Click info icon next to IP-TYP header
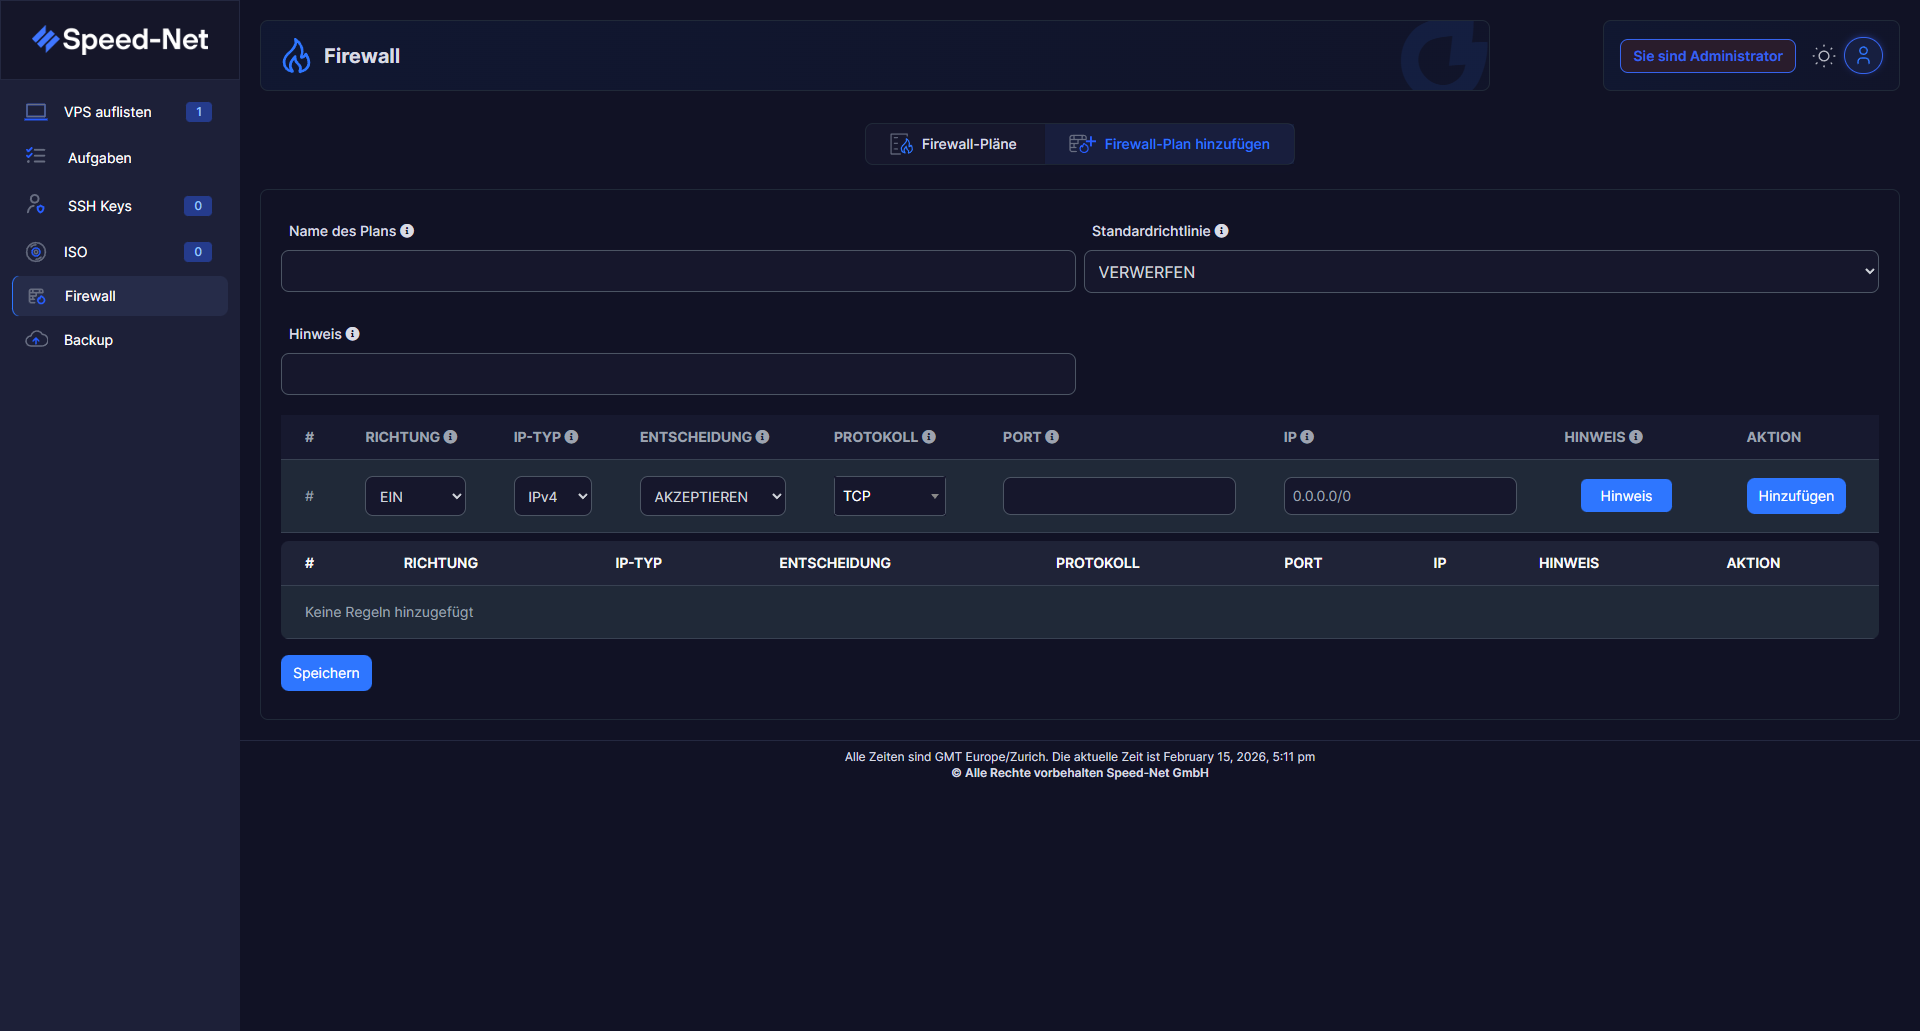Viewport: 1920px width, 1031px height. click(571, 437)
